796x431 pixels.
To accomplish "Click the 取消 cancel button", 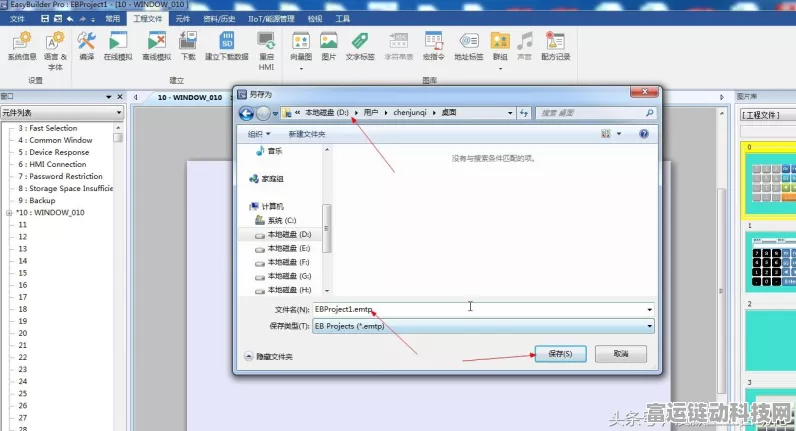I will point(621,354).
